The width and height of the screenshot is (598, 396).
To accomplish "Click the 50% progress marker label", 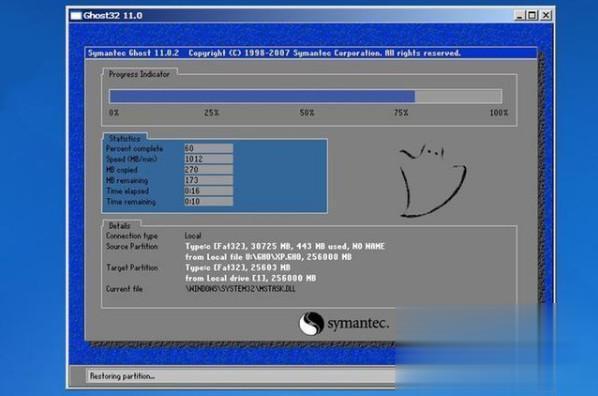I will [307, 113].
